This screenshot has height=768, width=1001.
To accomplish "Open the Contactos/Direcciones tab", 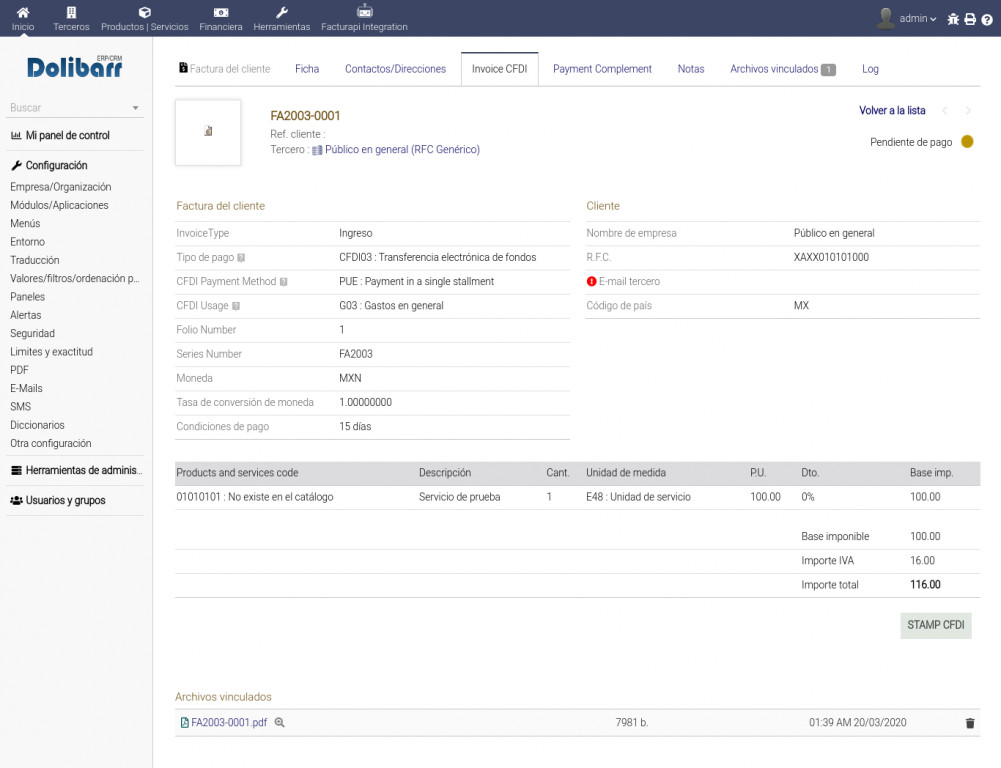I will [395, 69].
